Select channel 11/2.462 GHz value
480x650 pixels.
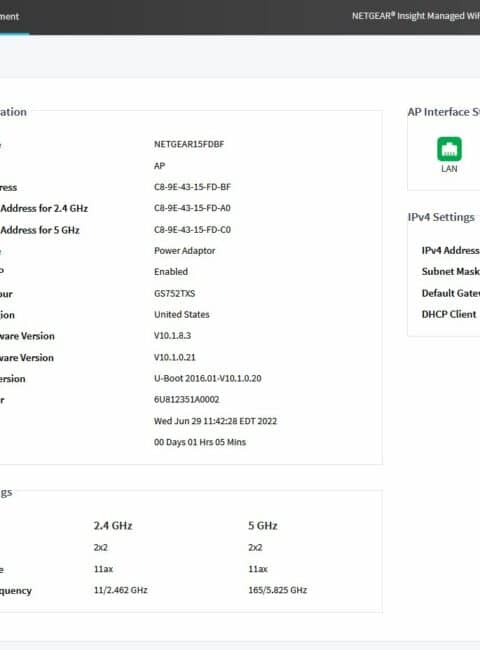point(121,590)
